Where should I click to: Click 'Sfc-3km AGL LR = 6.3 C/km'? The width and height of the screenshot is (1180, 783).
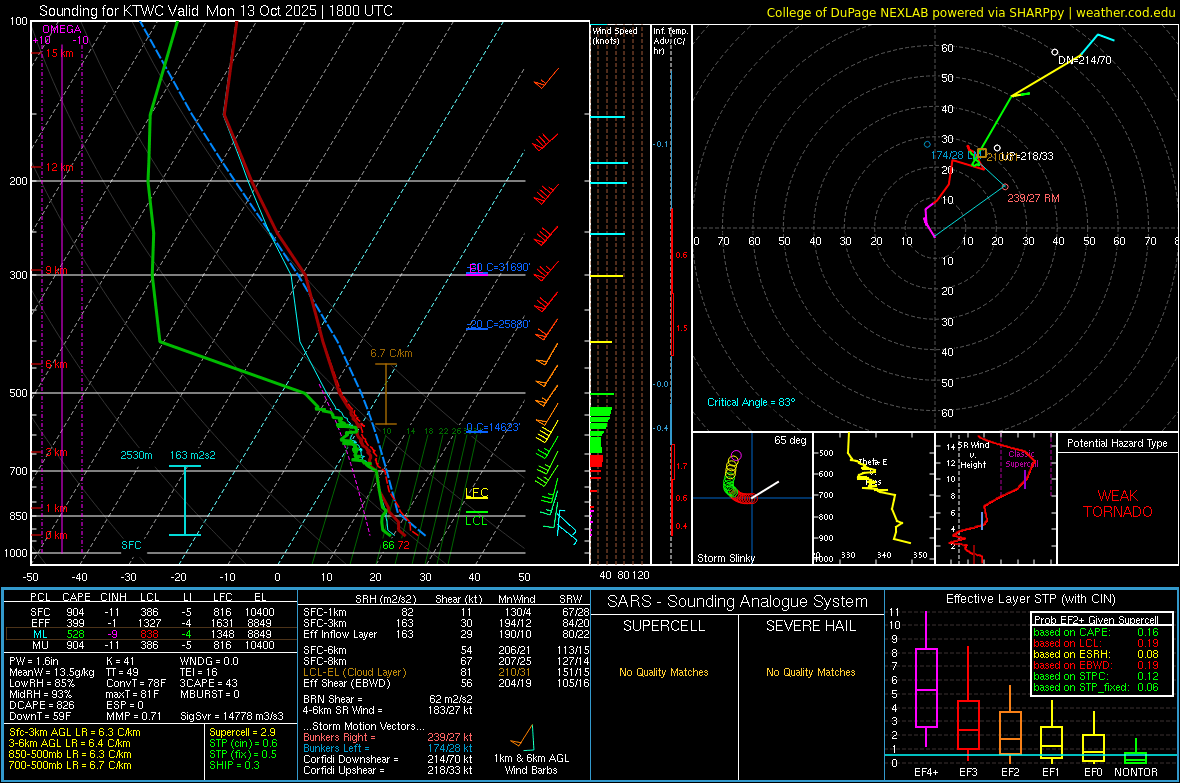(75, 732)
